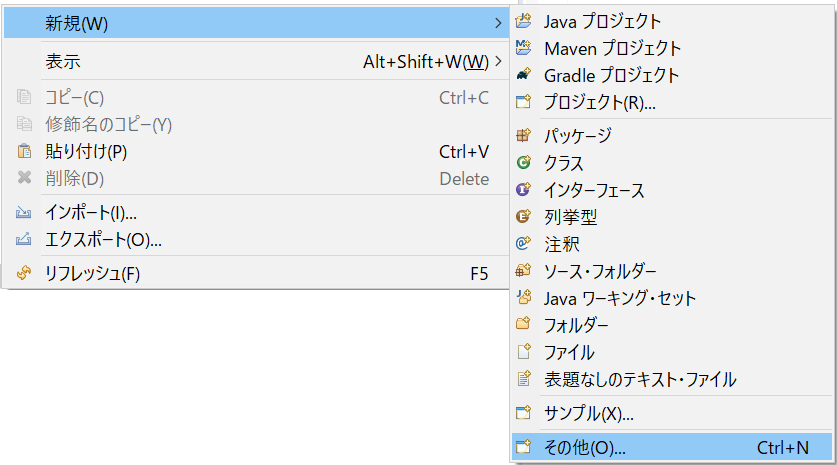Create a new Java プロジェクト
Screen dimensions: 837x465
[672, 21]
